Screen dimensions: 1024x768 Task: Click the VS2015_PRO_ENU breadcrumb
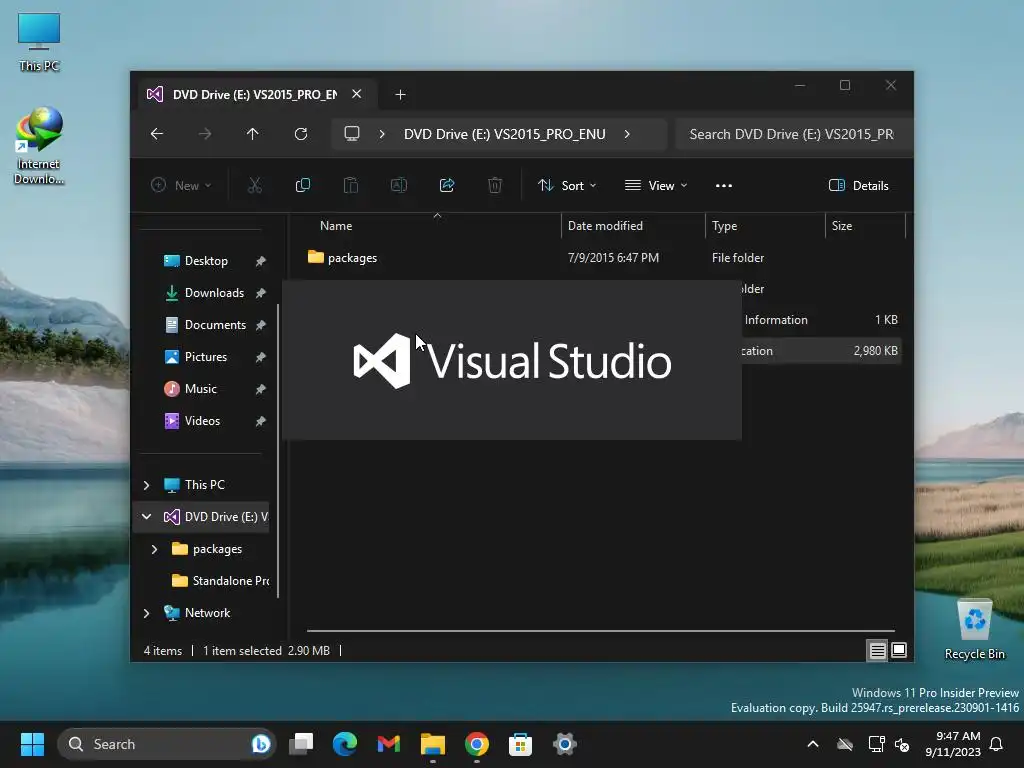(504, 134)
